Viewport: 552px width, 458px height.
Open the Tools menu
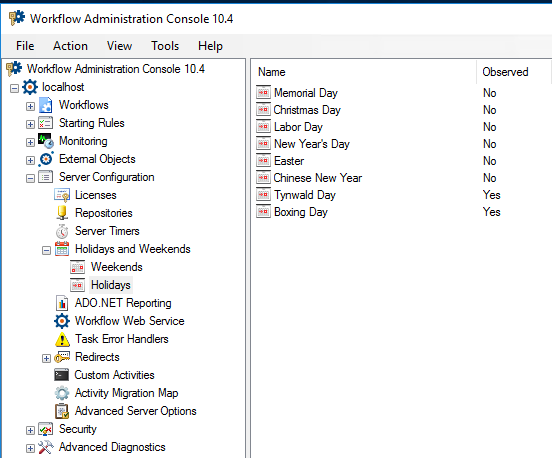tap(165, 46)
